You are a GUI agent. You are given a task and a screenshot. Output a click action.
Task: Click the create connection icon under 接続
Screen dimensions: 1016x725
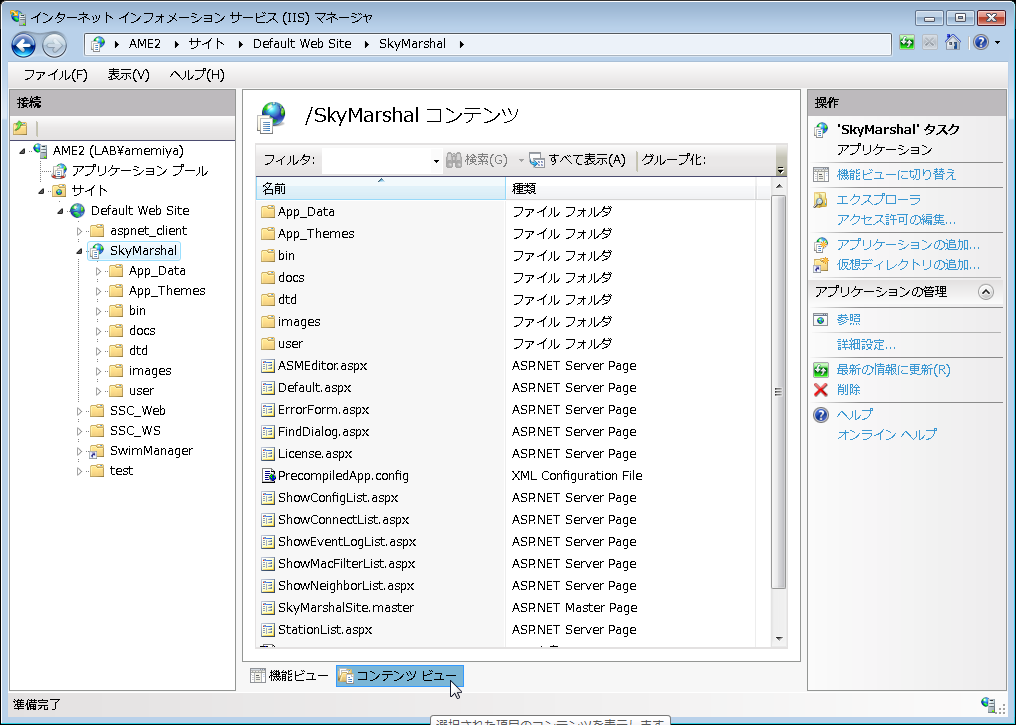tap(21, 128)
